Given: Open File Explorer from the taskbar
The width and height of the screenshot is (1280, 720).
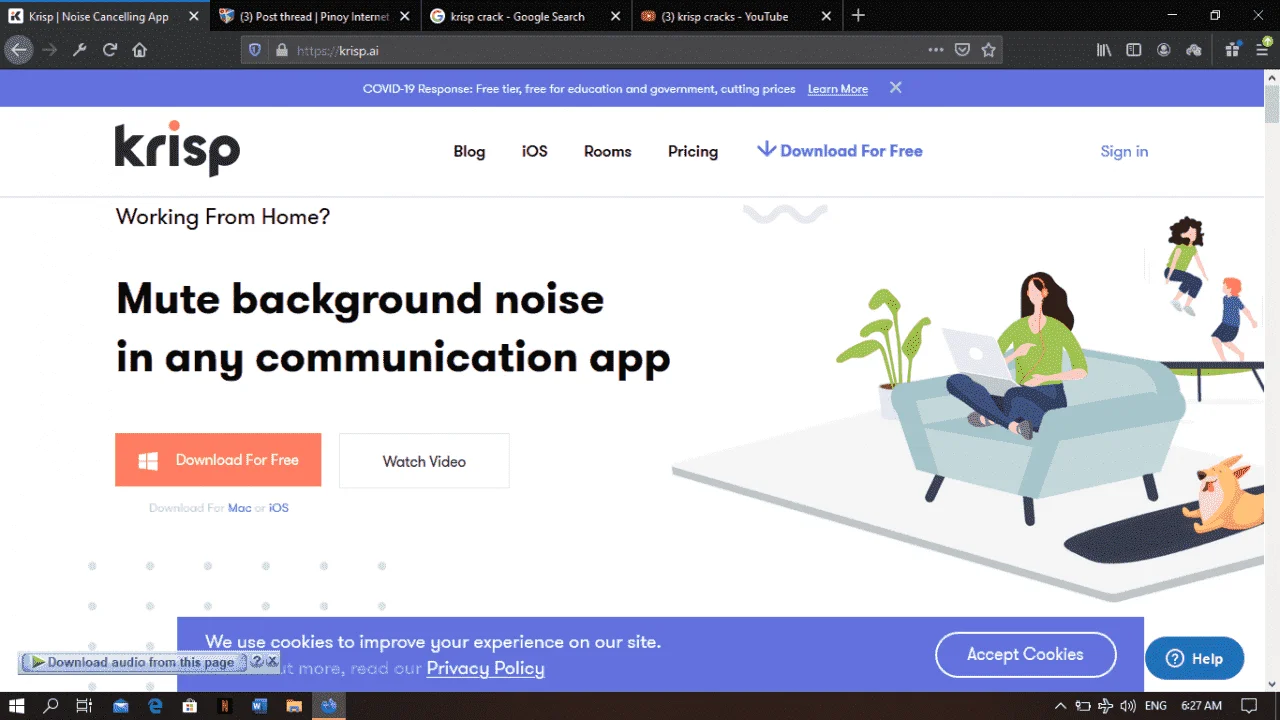Looking at the screenshot, I should click(294, 706).
